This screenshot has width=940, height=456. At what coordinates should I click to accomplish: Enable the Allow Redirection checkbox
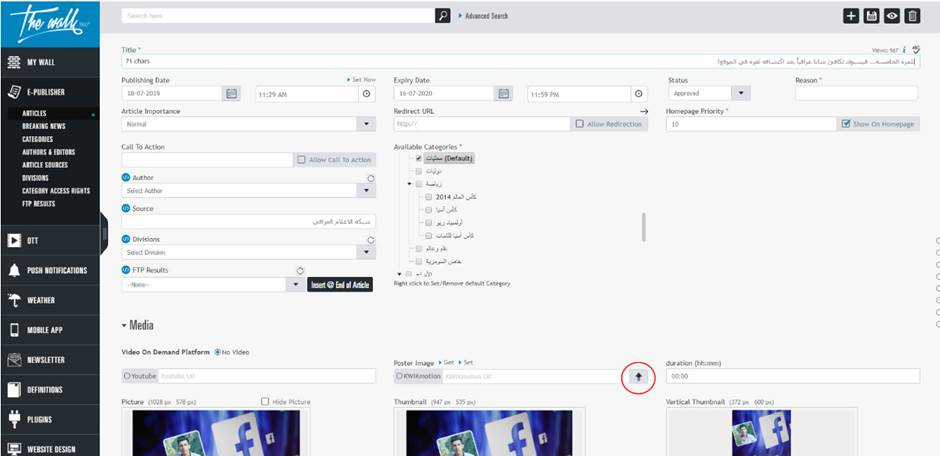pyautogui.click(x=579, y=124)
